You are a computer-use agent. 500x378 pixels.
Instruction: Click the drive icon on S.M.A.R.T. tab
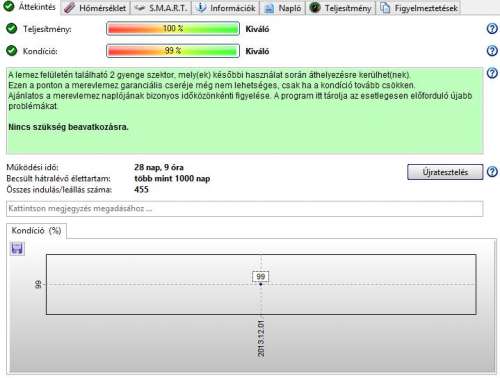tap(140, 8)
